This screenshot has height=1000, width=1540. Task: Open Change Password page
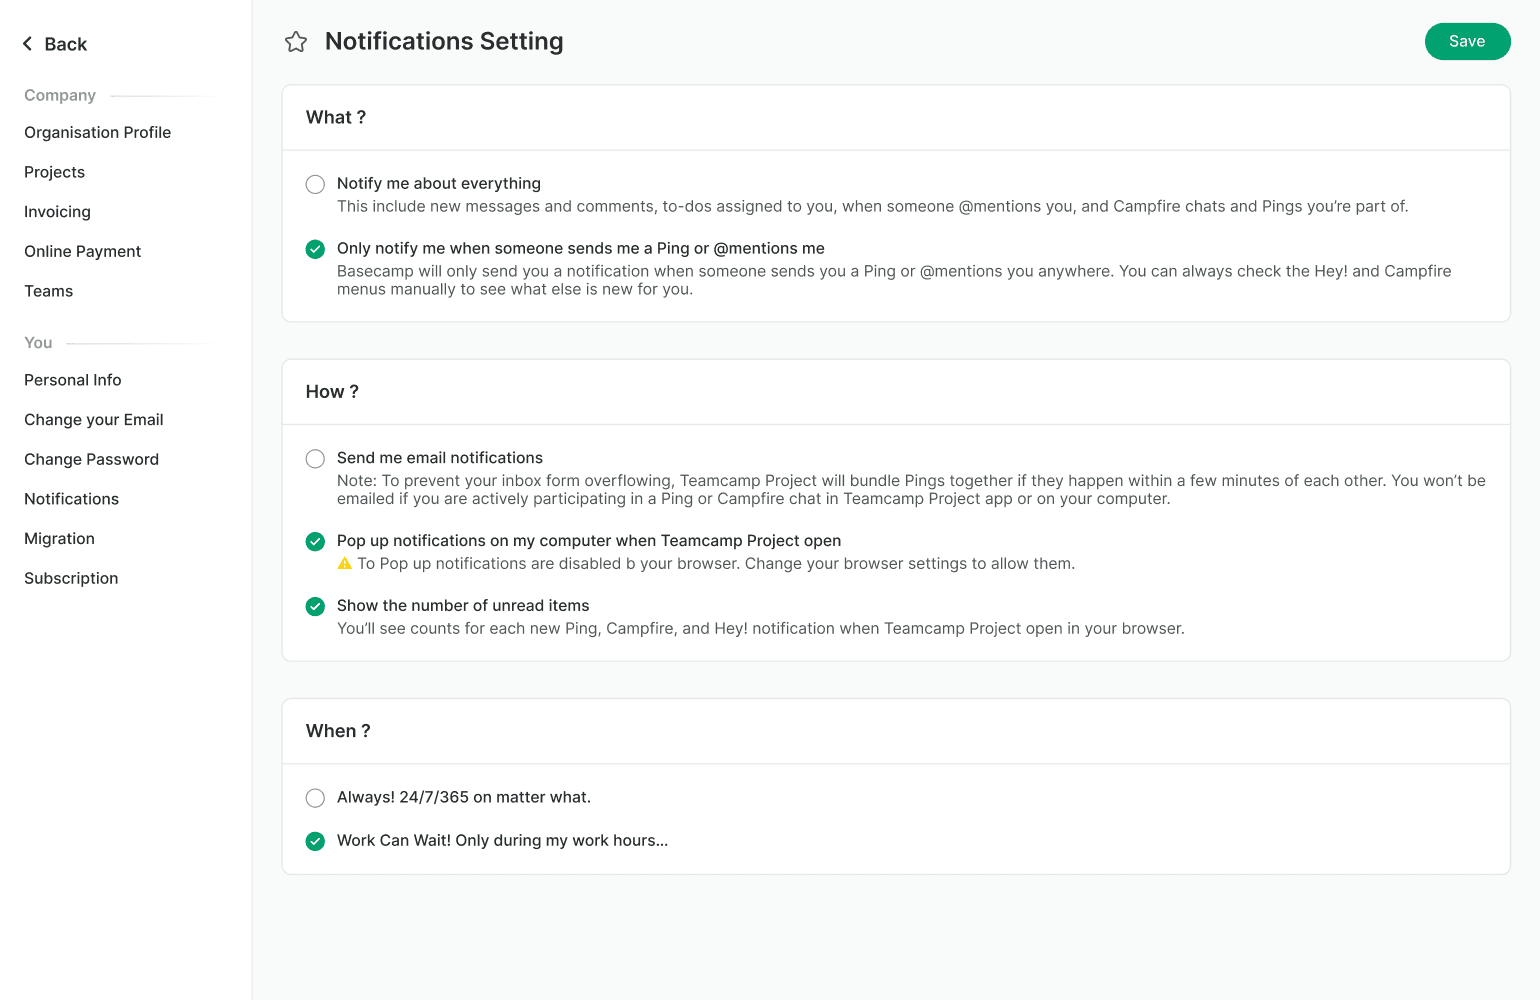coord(91,459)
